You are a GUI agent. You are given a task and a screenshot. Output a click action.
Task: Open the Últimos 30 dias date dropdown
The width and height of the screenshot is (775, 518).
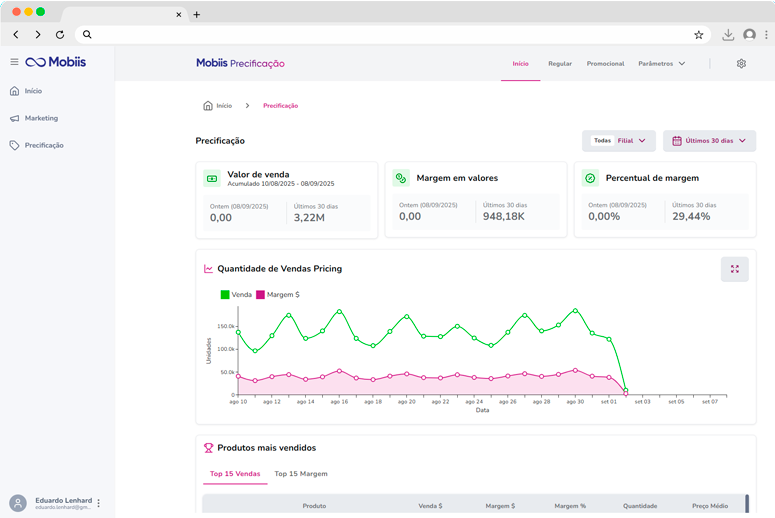tap(709, 141)
